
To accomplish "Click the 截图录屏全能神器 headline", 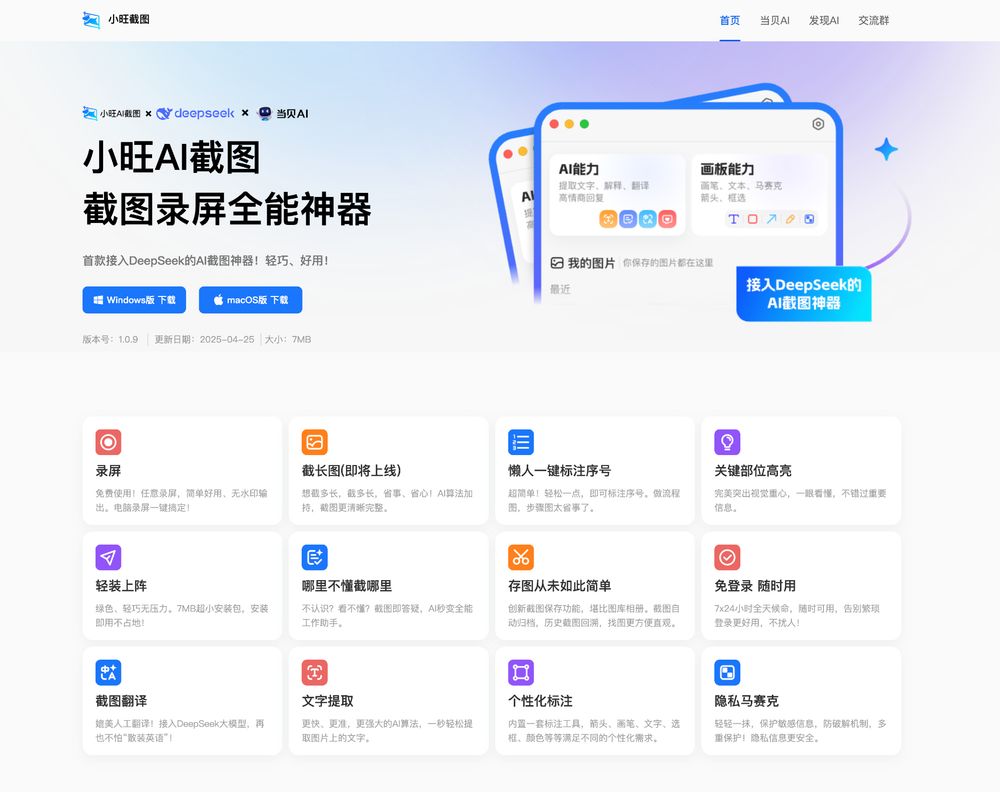I will pos(227,209).
